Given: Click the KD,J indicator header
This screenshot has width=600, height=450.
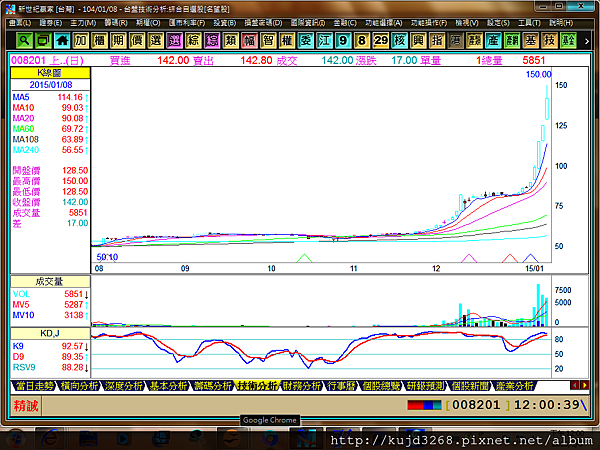Looking at the screenshot, I should 50,333.
